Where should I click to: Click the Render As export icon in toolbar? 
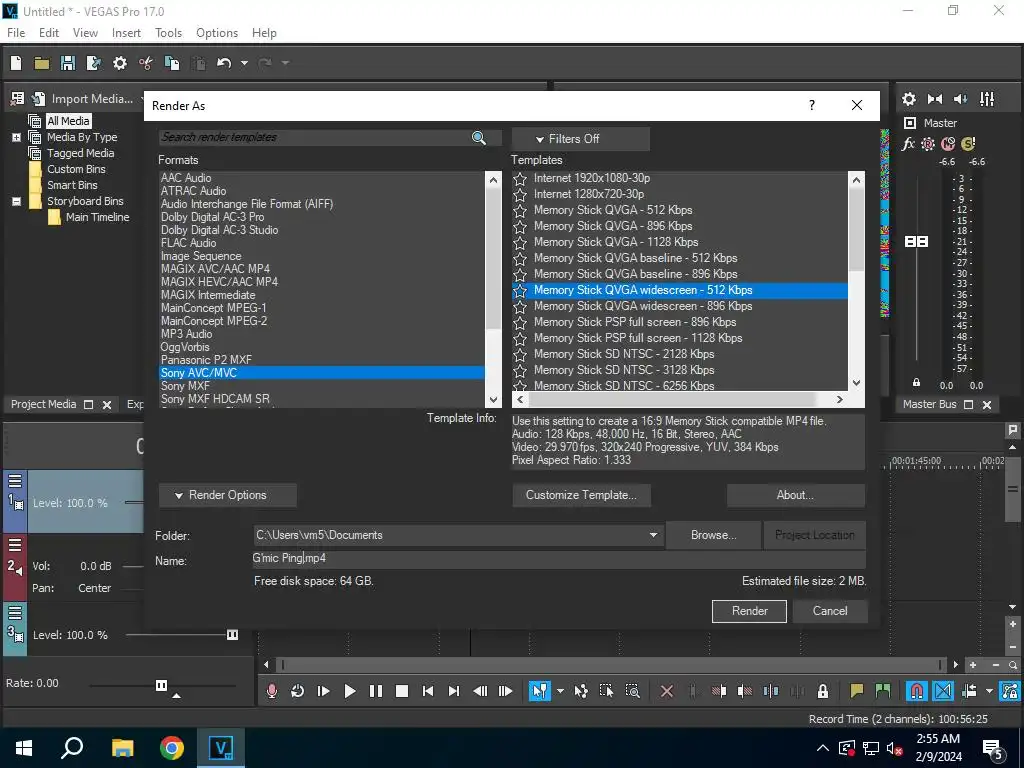[93, 63]
